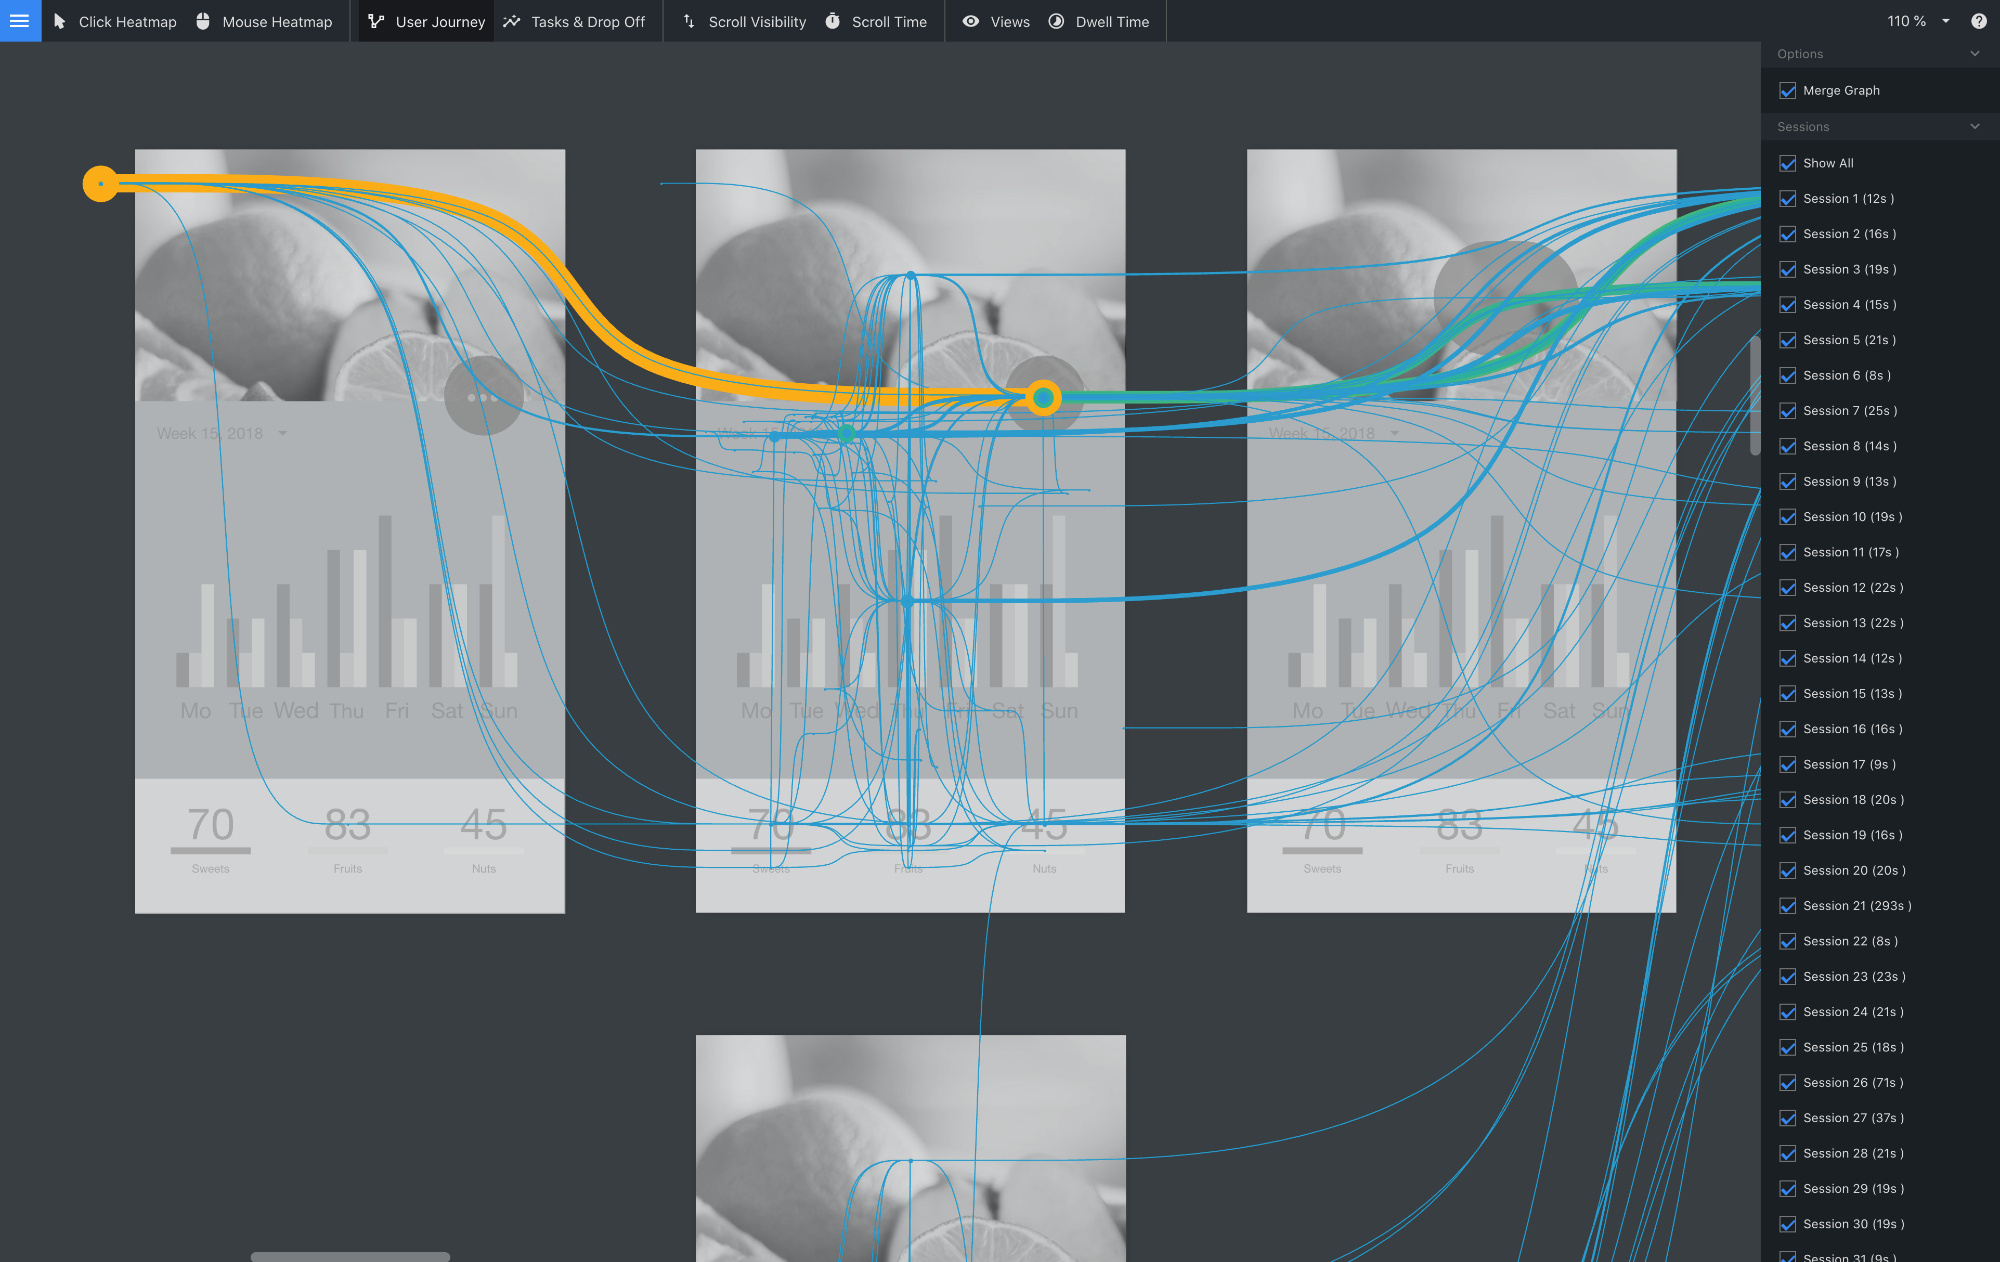Image resolution: width=2000 pixels, height=1262 pixels.
Task: Click the orange start node circle
Action: (x=100, y=184)
